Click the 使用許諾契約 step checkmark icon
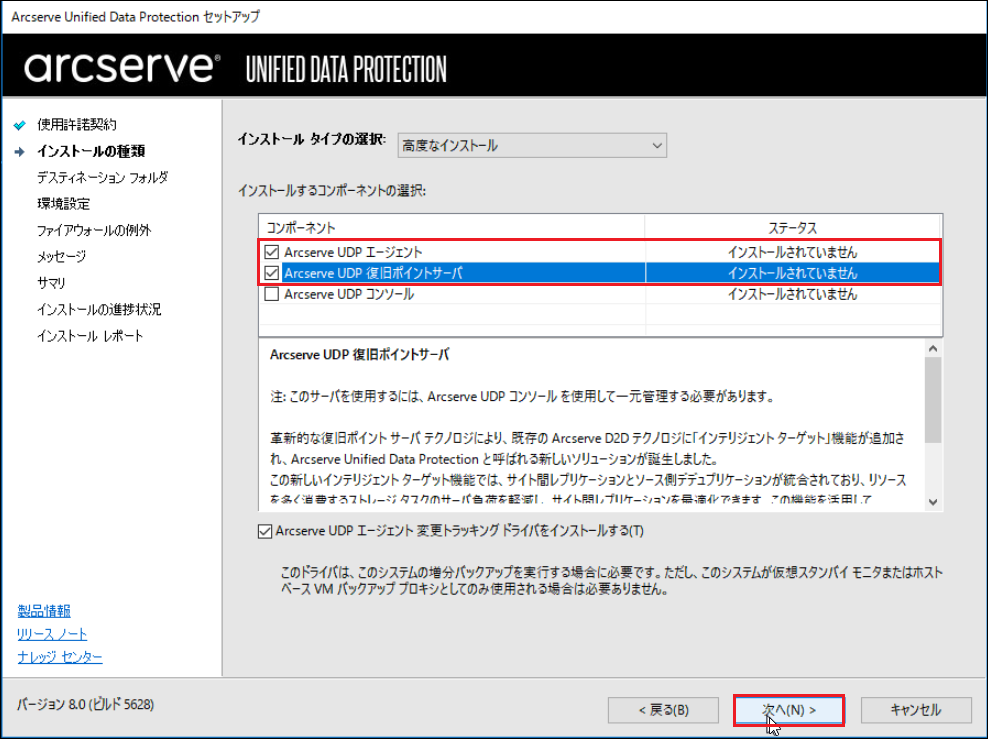The height and width of the screenshot is (739, 988). tap(20, 125)
